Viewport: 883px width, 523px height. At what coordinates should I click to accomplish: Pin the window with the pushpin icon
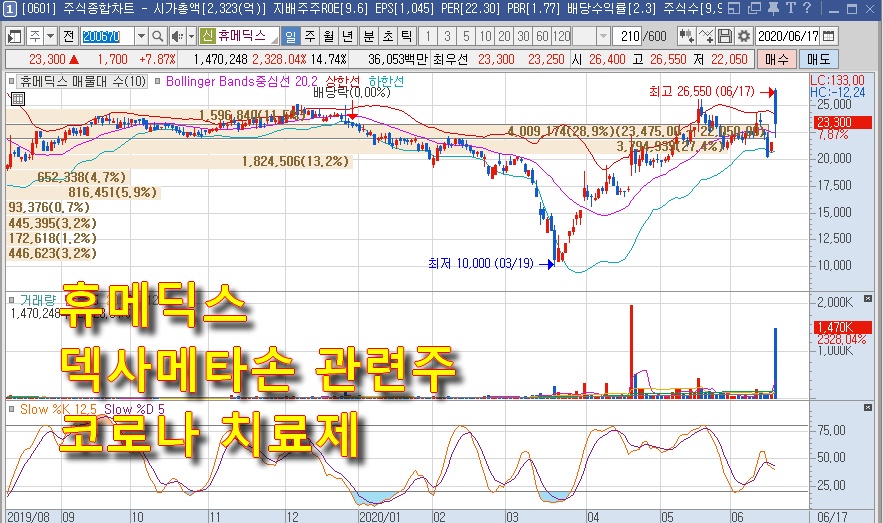pos(773,8)
